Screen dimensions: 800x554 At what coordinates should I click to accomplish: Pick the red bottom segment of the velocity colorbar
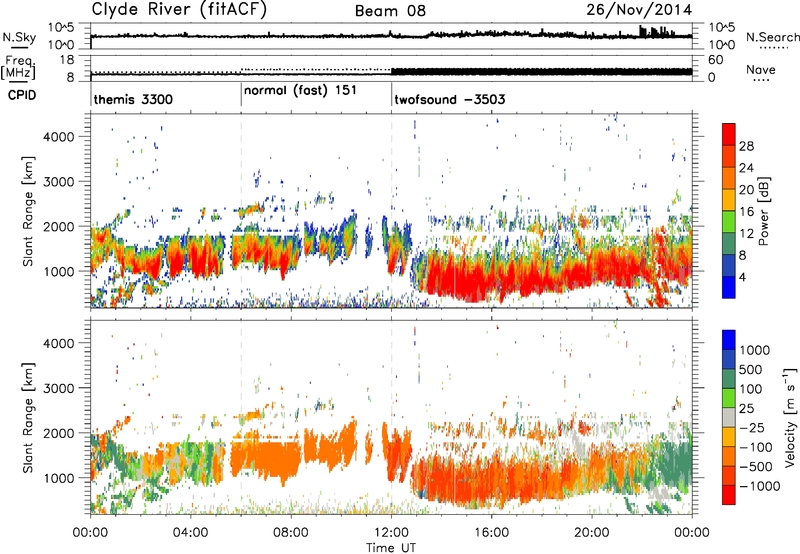click(729, 495)
